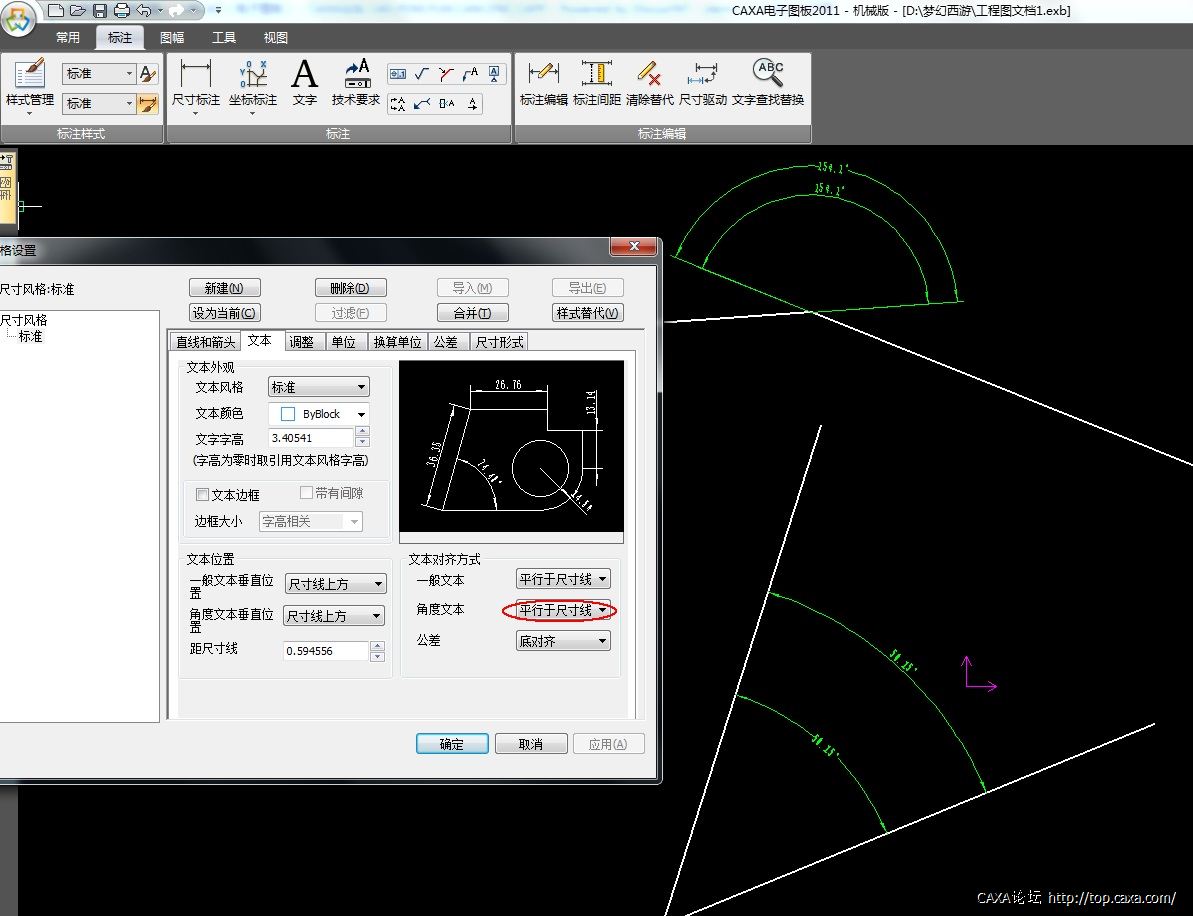Open the 文本颜色 ByBlock dropdown
Viewport: 1193px width, 916px height.
coord(318,414)
